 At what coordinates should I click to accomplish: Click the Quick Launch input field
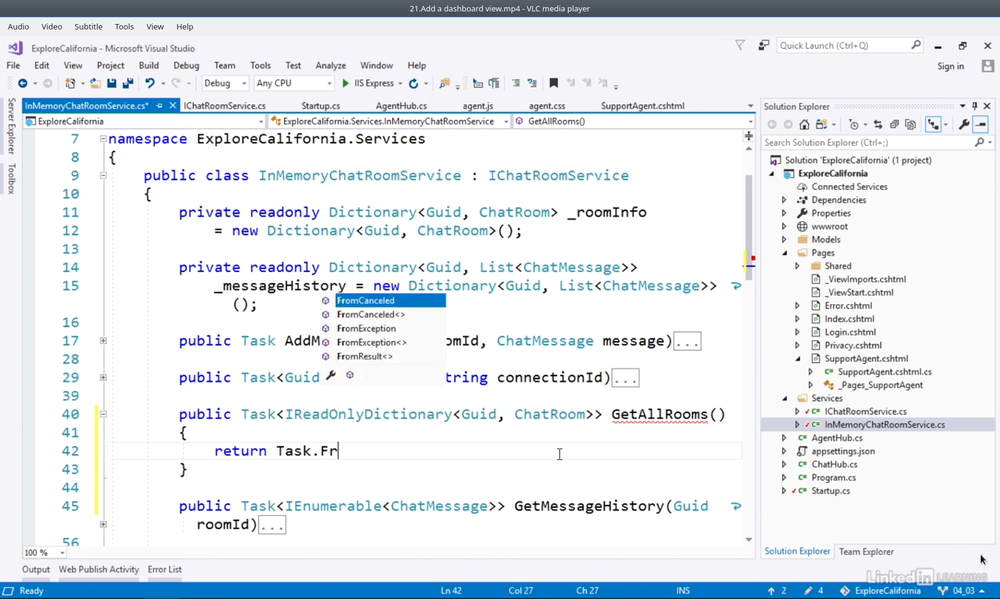(x=843, y=45)
